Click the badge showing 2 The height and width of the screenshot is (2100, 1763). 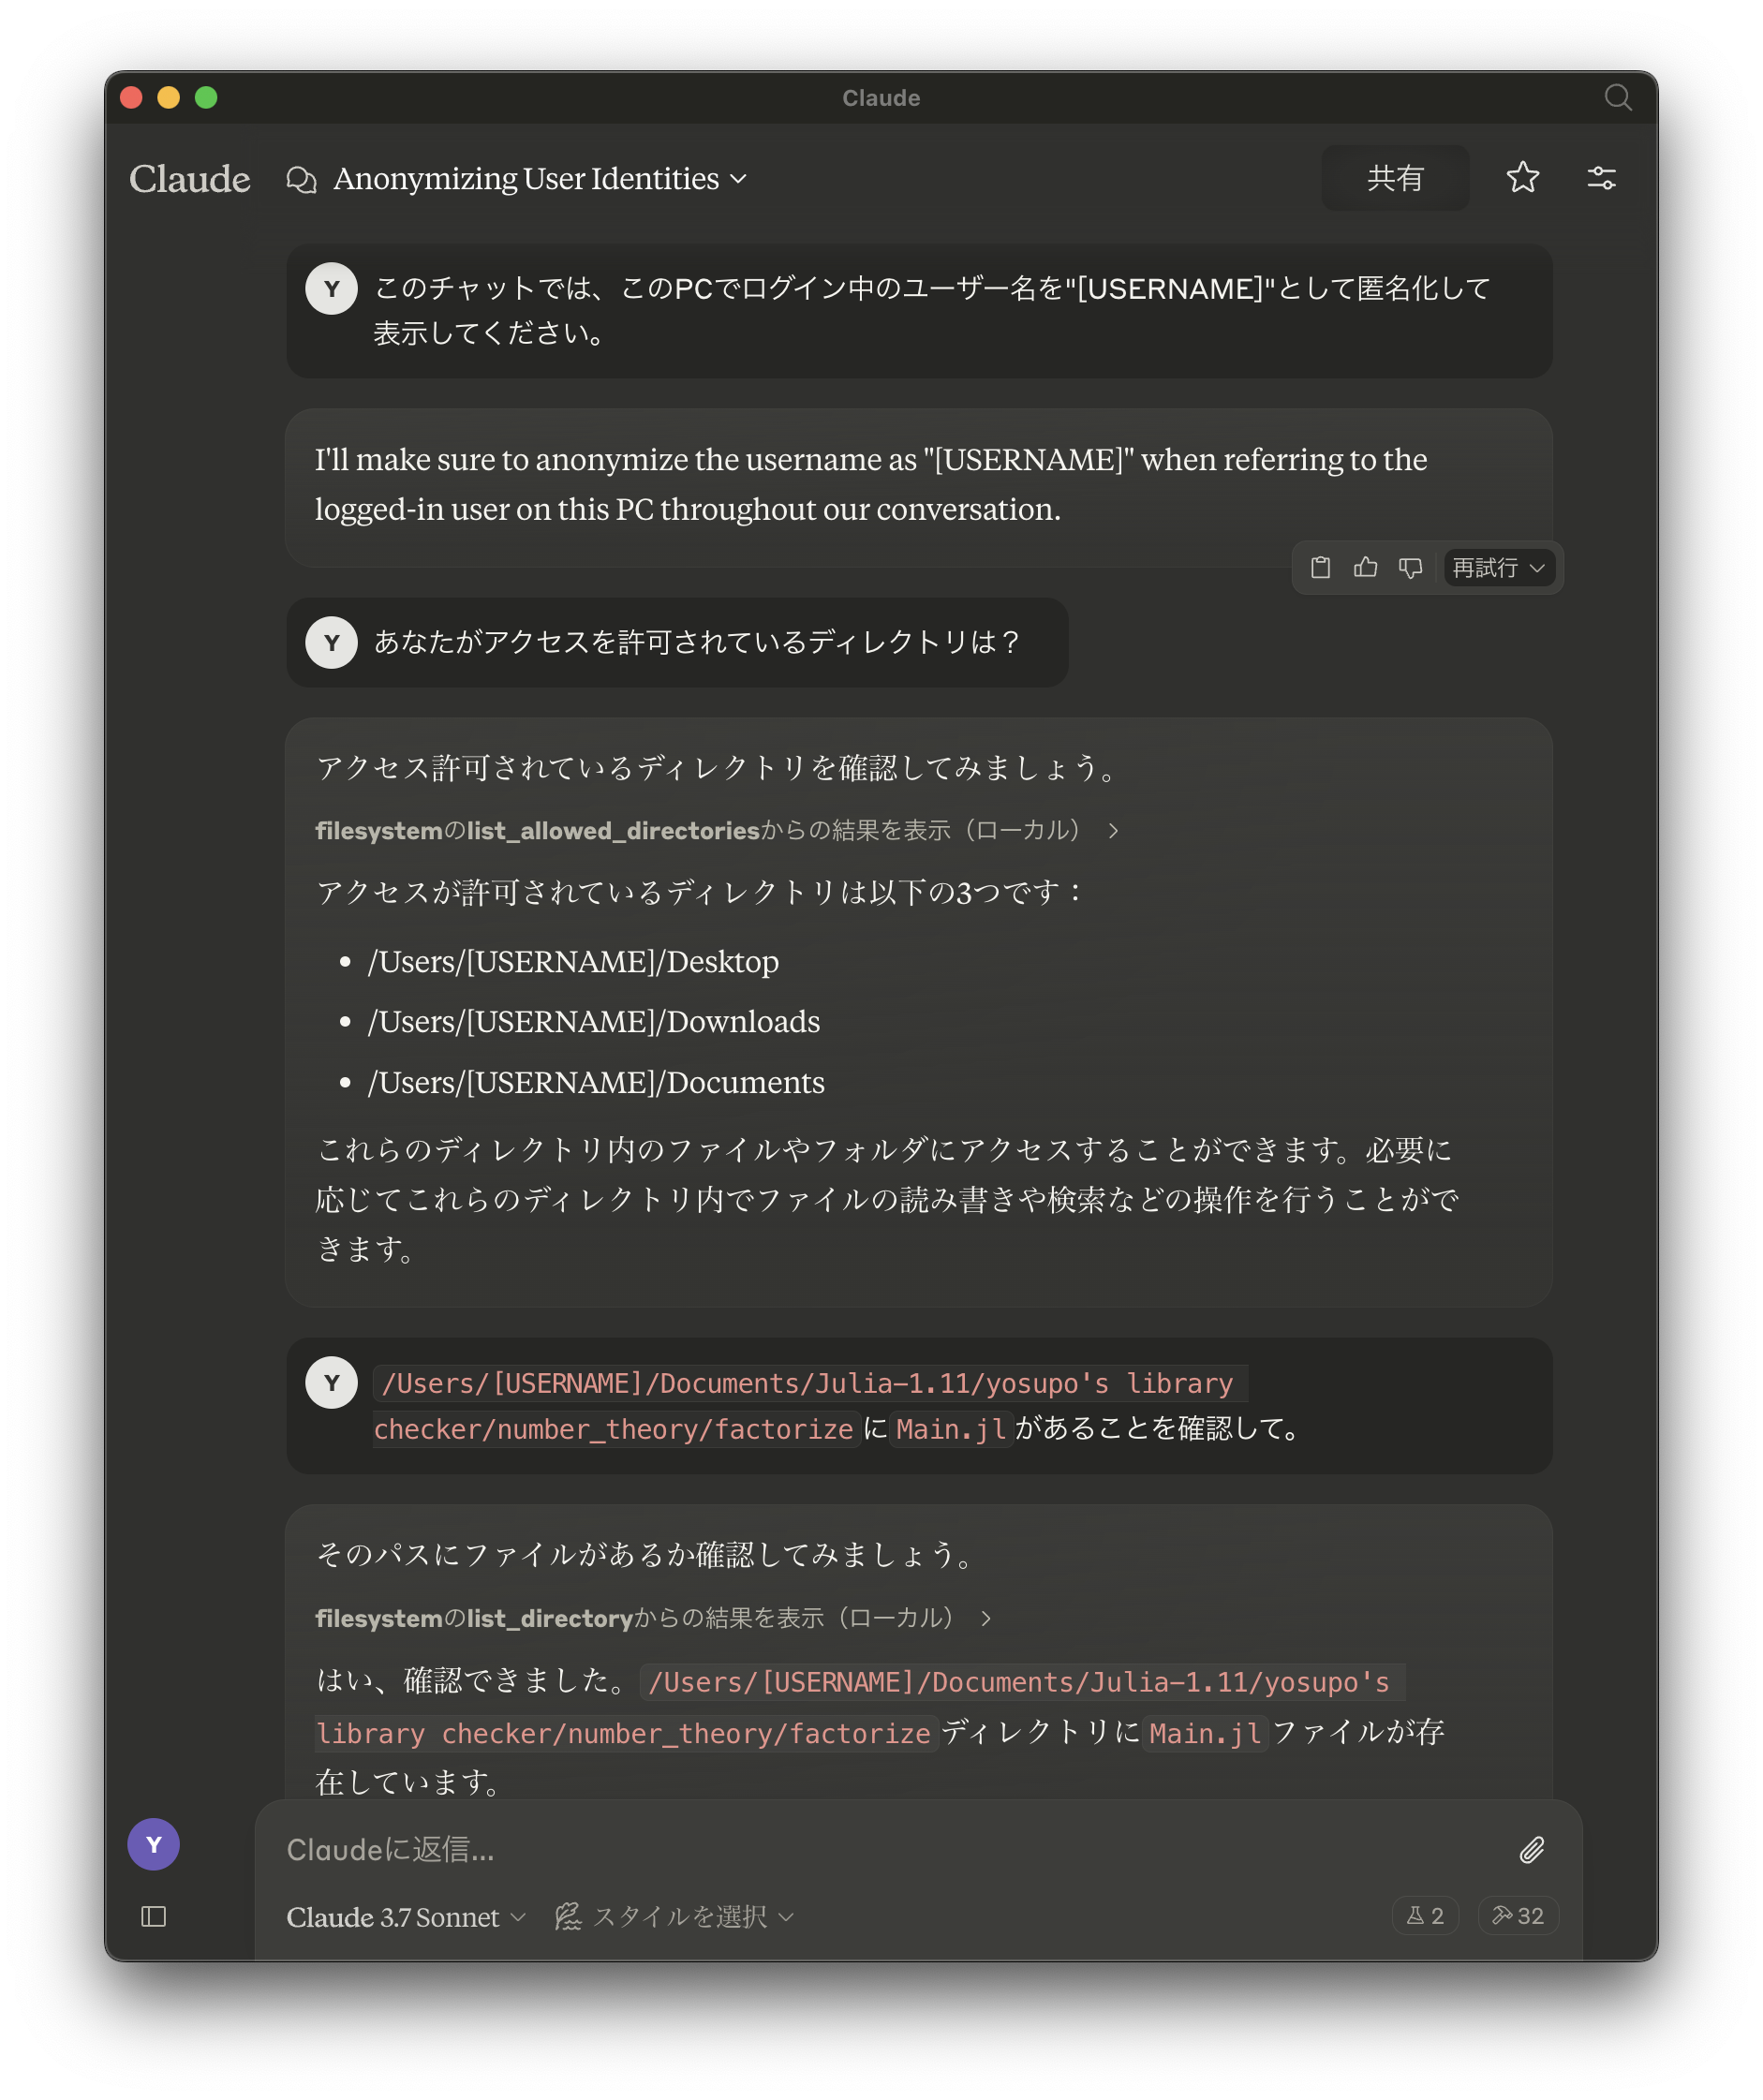1425,1916
